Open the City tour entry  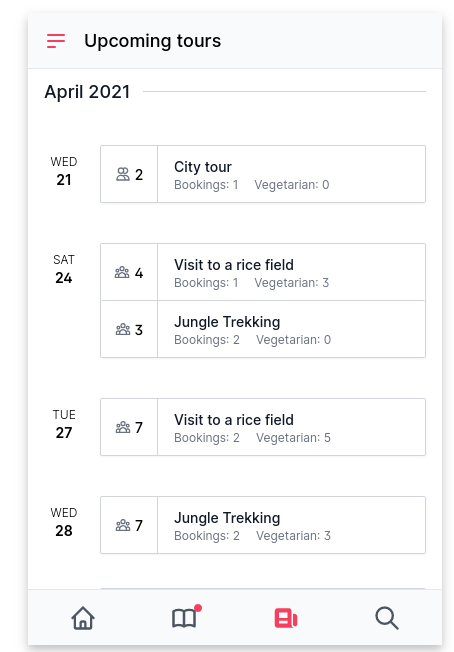[x=263, y=174]
